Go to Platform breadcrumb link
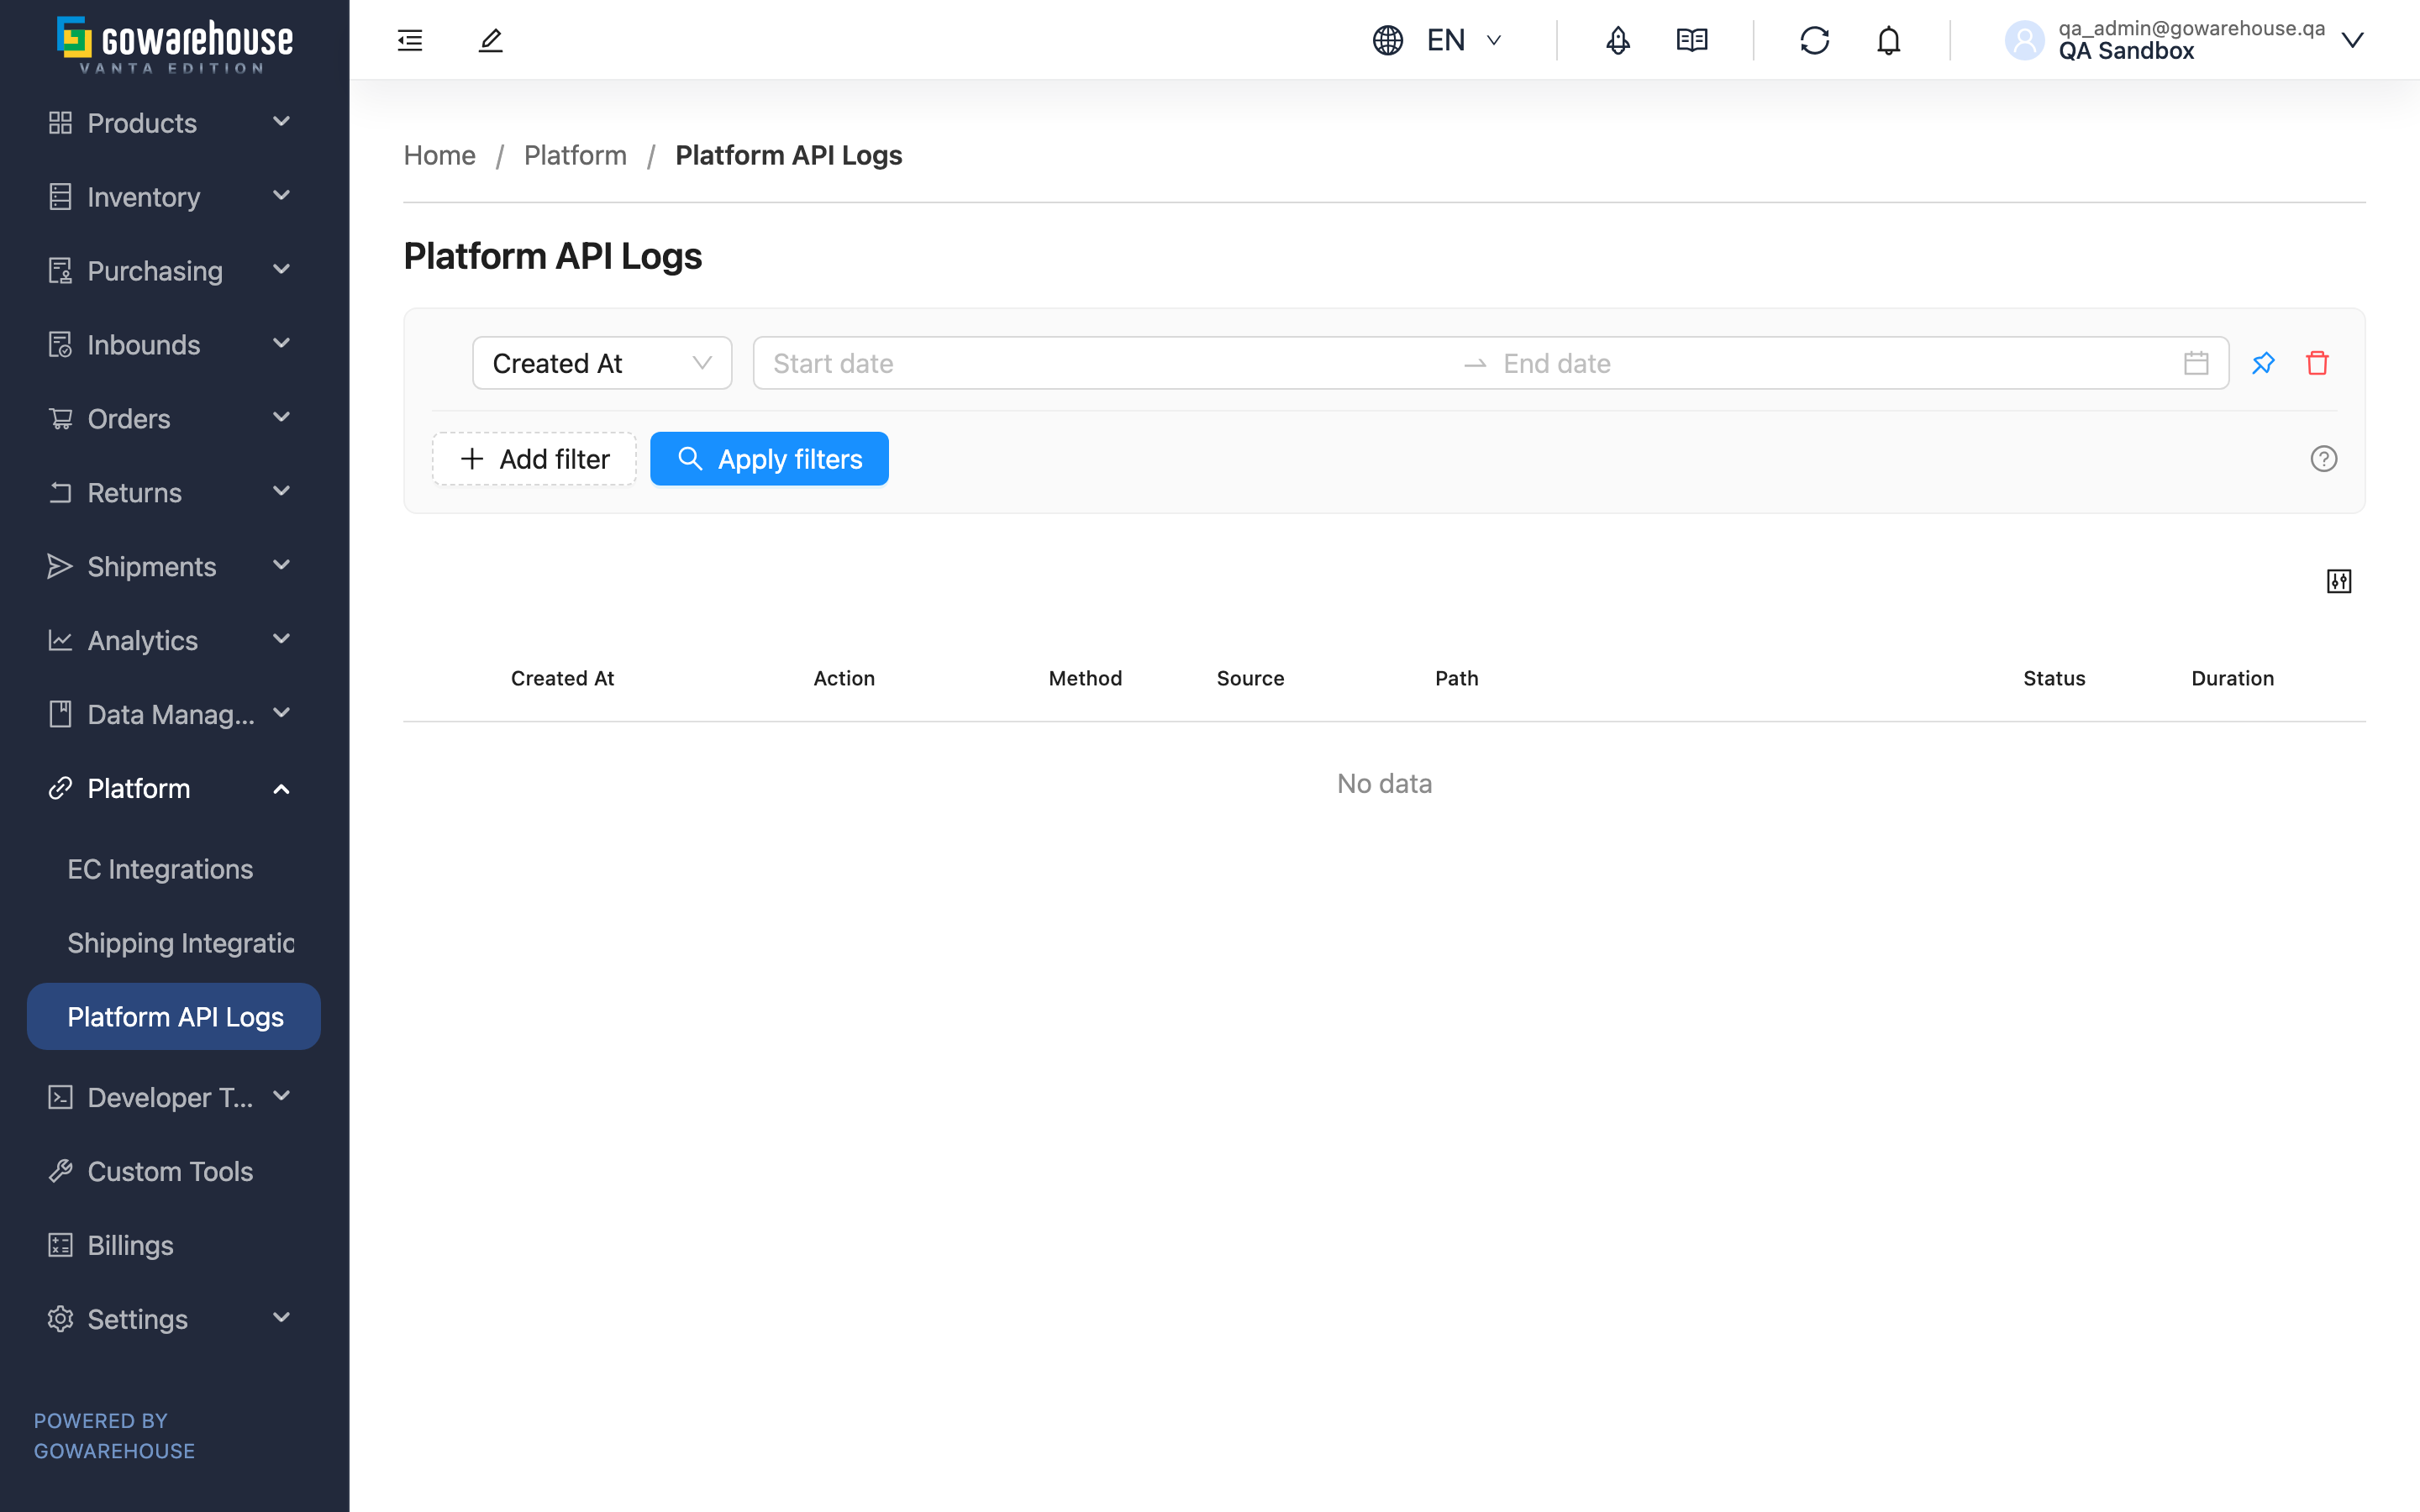Viewport: 2420px width, 1512px height. [575, 155]
